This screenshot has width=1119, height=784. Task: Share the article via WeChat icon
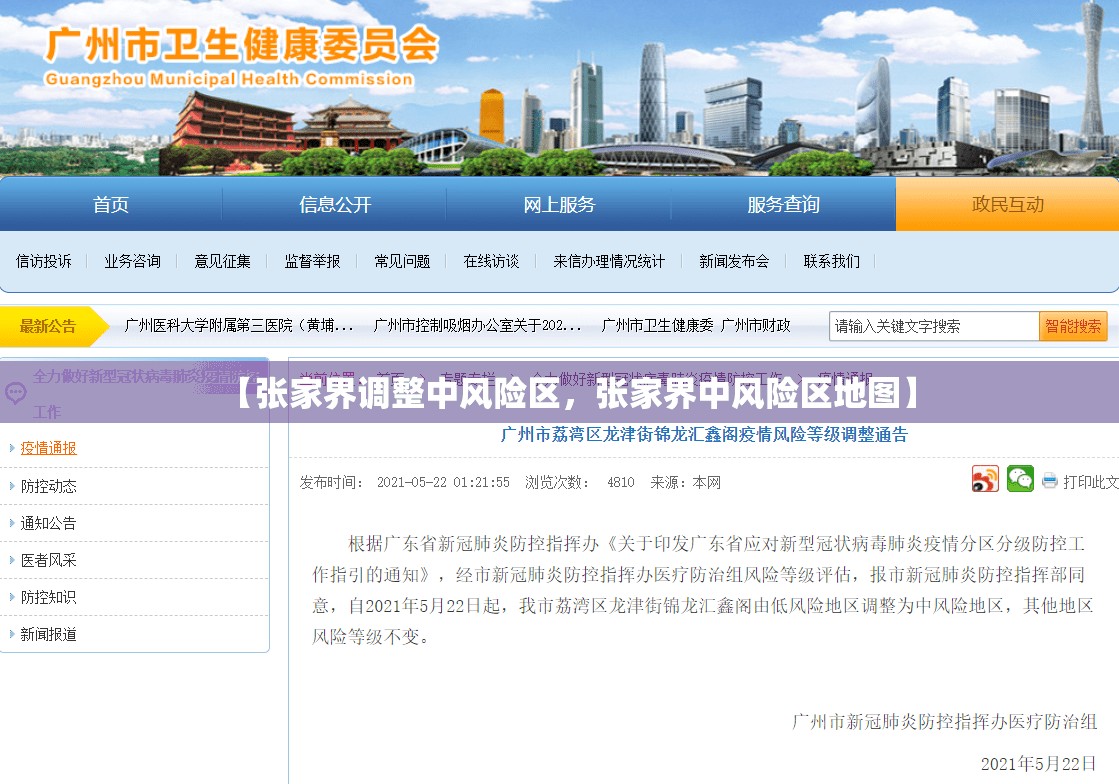tap(1020, 479)
